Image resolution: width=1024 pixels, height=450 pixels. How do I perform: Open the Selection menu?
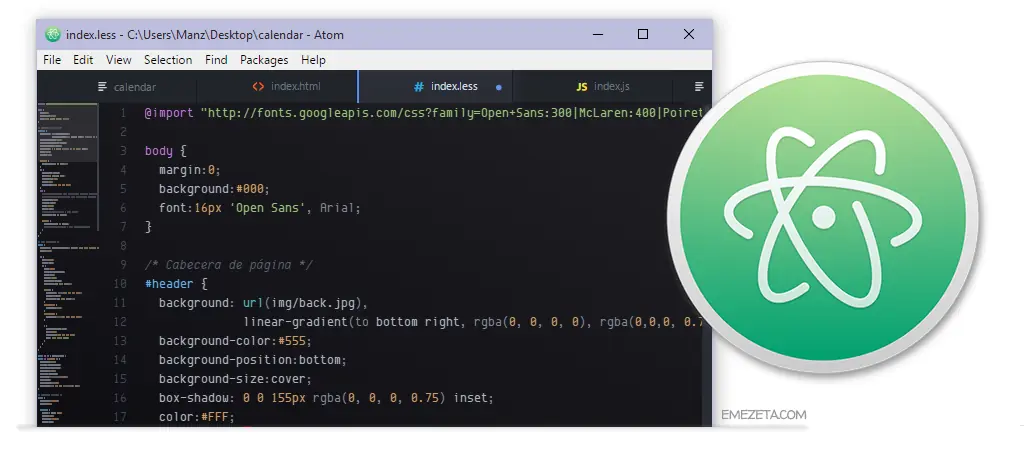click(168, 60)
